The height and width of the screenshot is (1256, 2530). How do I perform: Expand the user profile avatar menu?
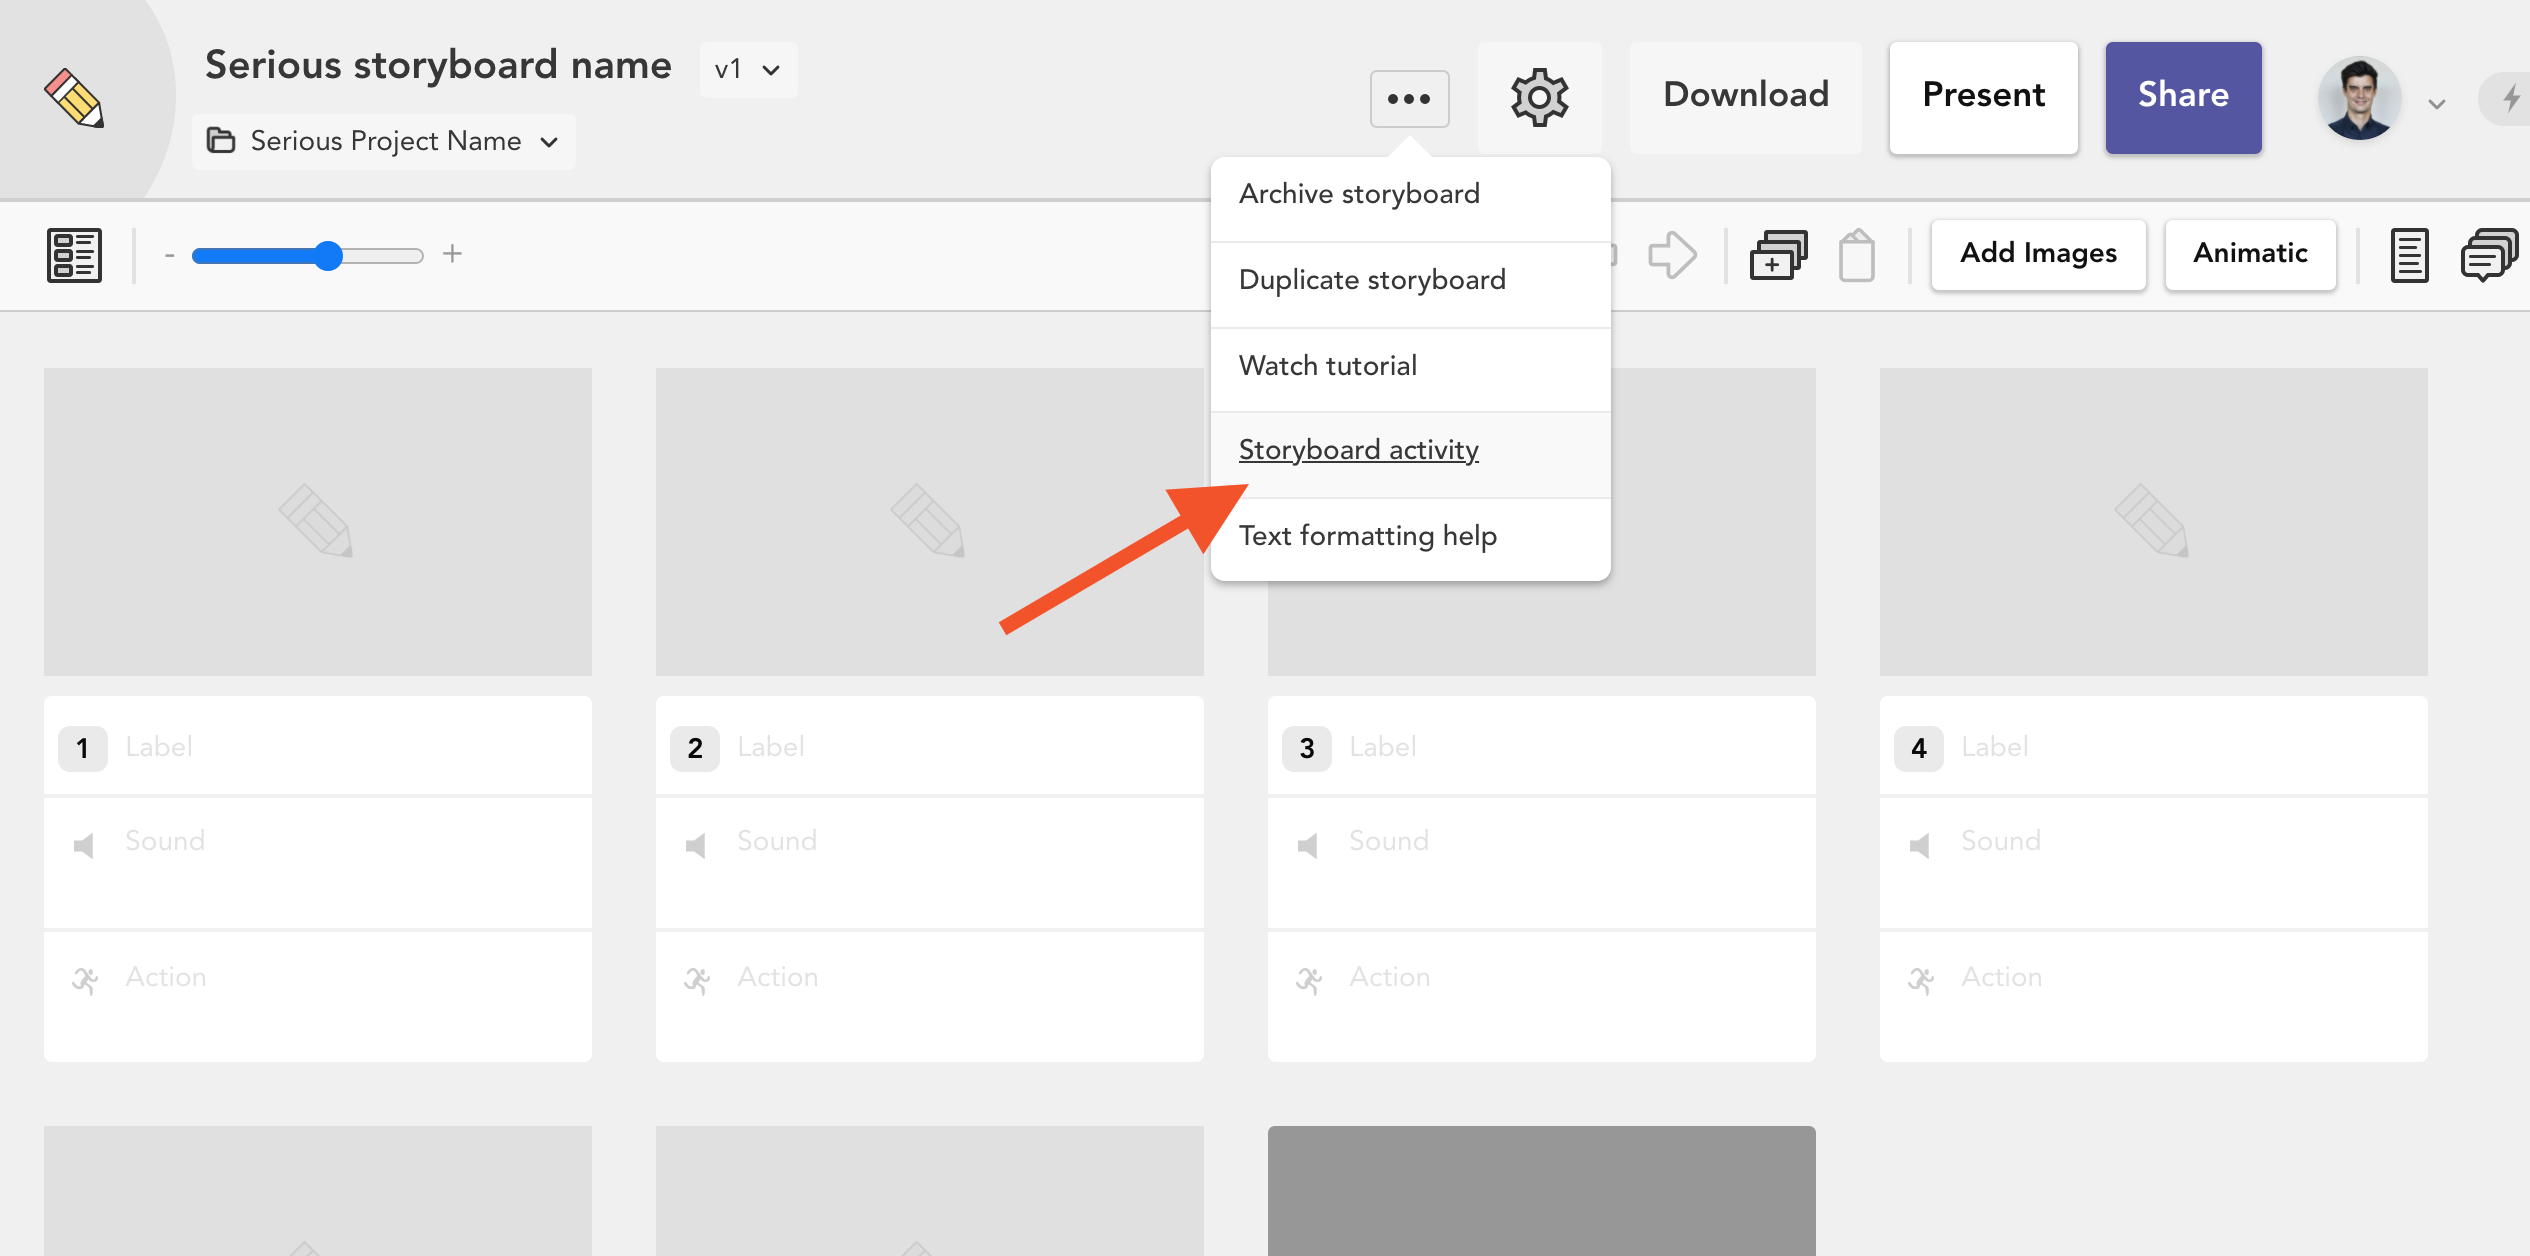click(2361, 98)
